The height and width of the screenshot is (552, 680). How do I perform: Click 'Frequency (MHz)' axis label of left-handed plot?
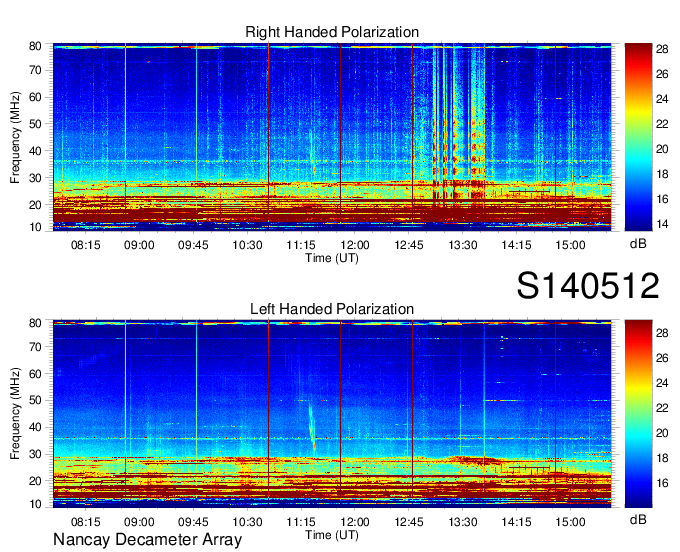(x=15, y=414)
